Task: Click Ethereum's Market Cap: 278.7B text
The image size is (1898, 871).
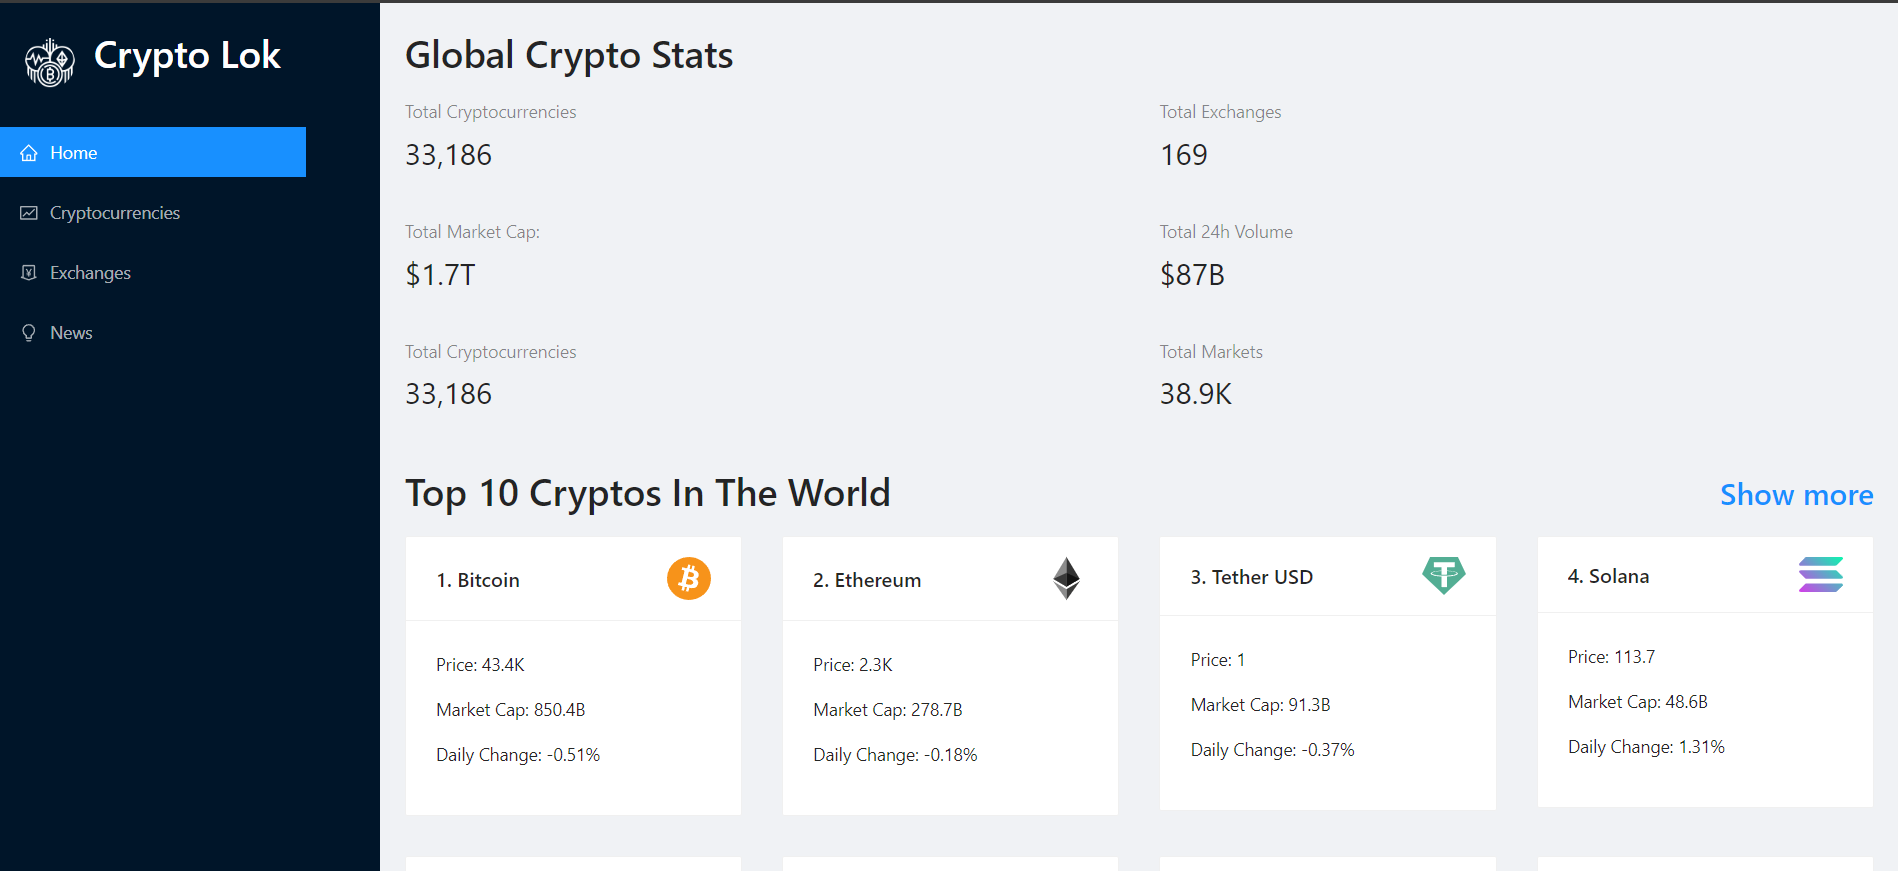Action: pyautogui.click(x=888, y=710)
